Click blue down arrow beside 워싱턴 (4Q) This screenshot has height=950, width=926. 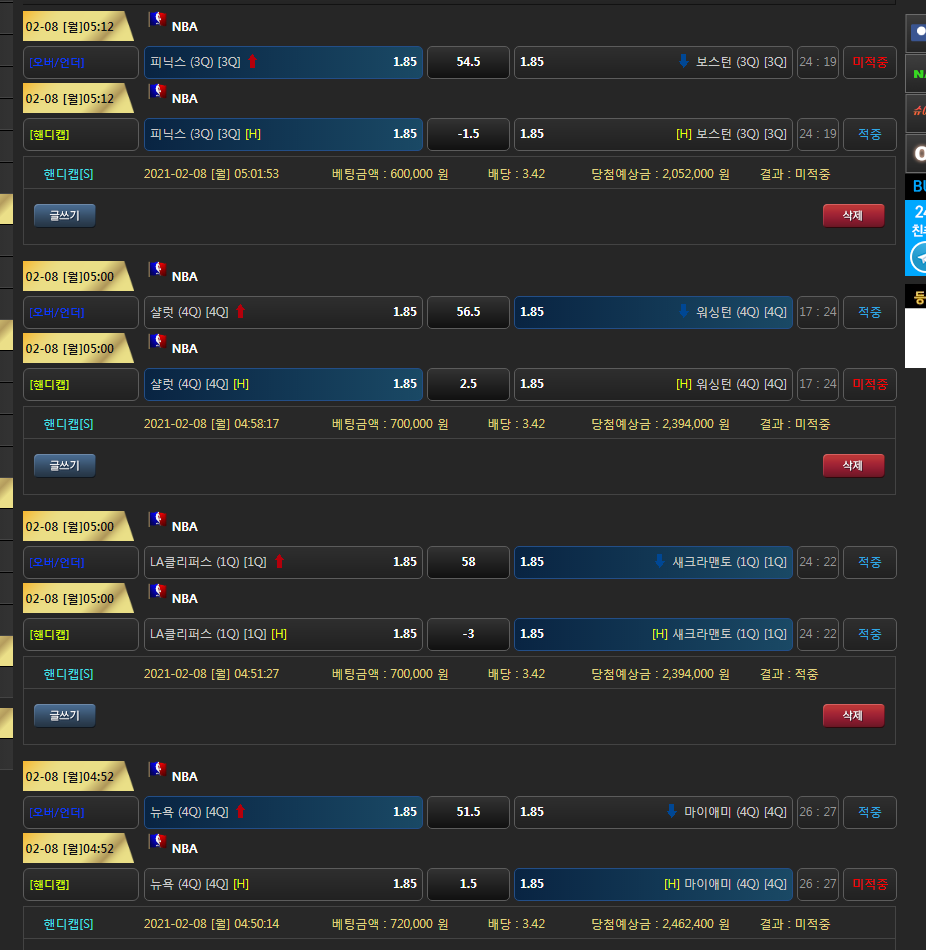click(x=684, y=312)
